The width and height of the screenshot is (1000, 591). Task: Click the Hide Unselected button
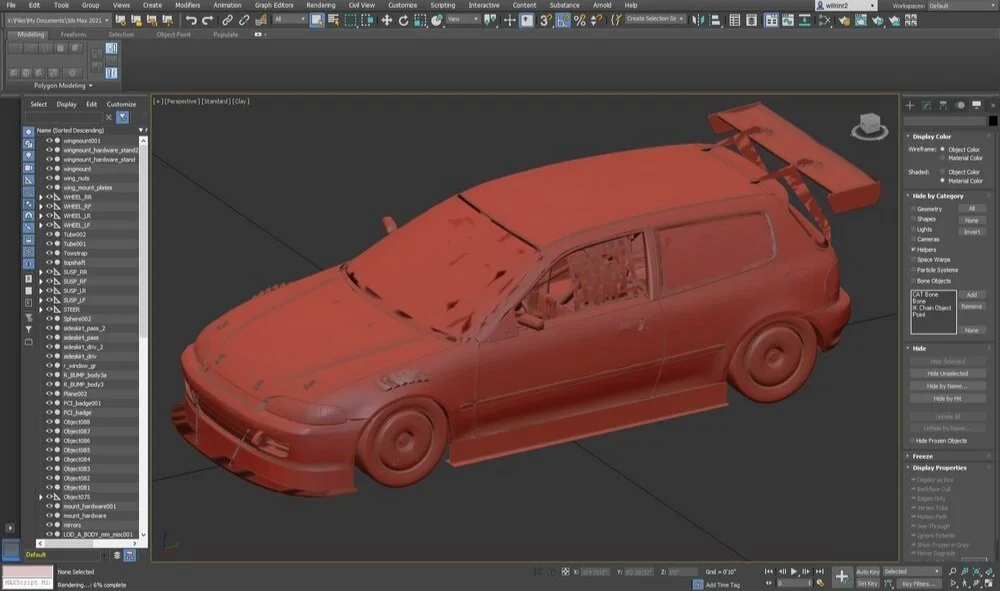tap(947, 374)
